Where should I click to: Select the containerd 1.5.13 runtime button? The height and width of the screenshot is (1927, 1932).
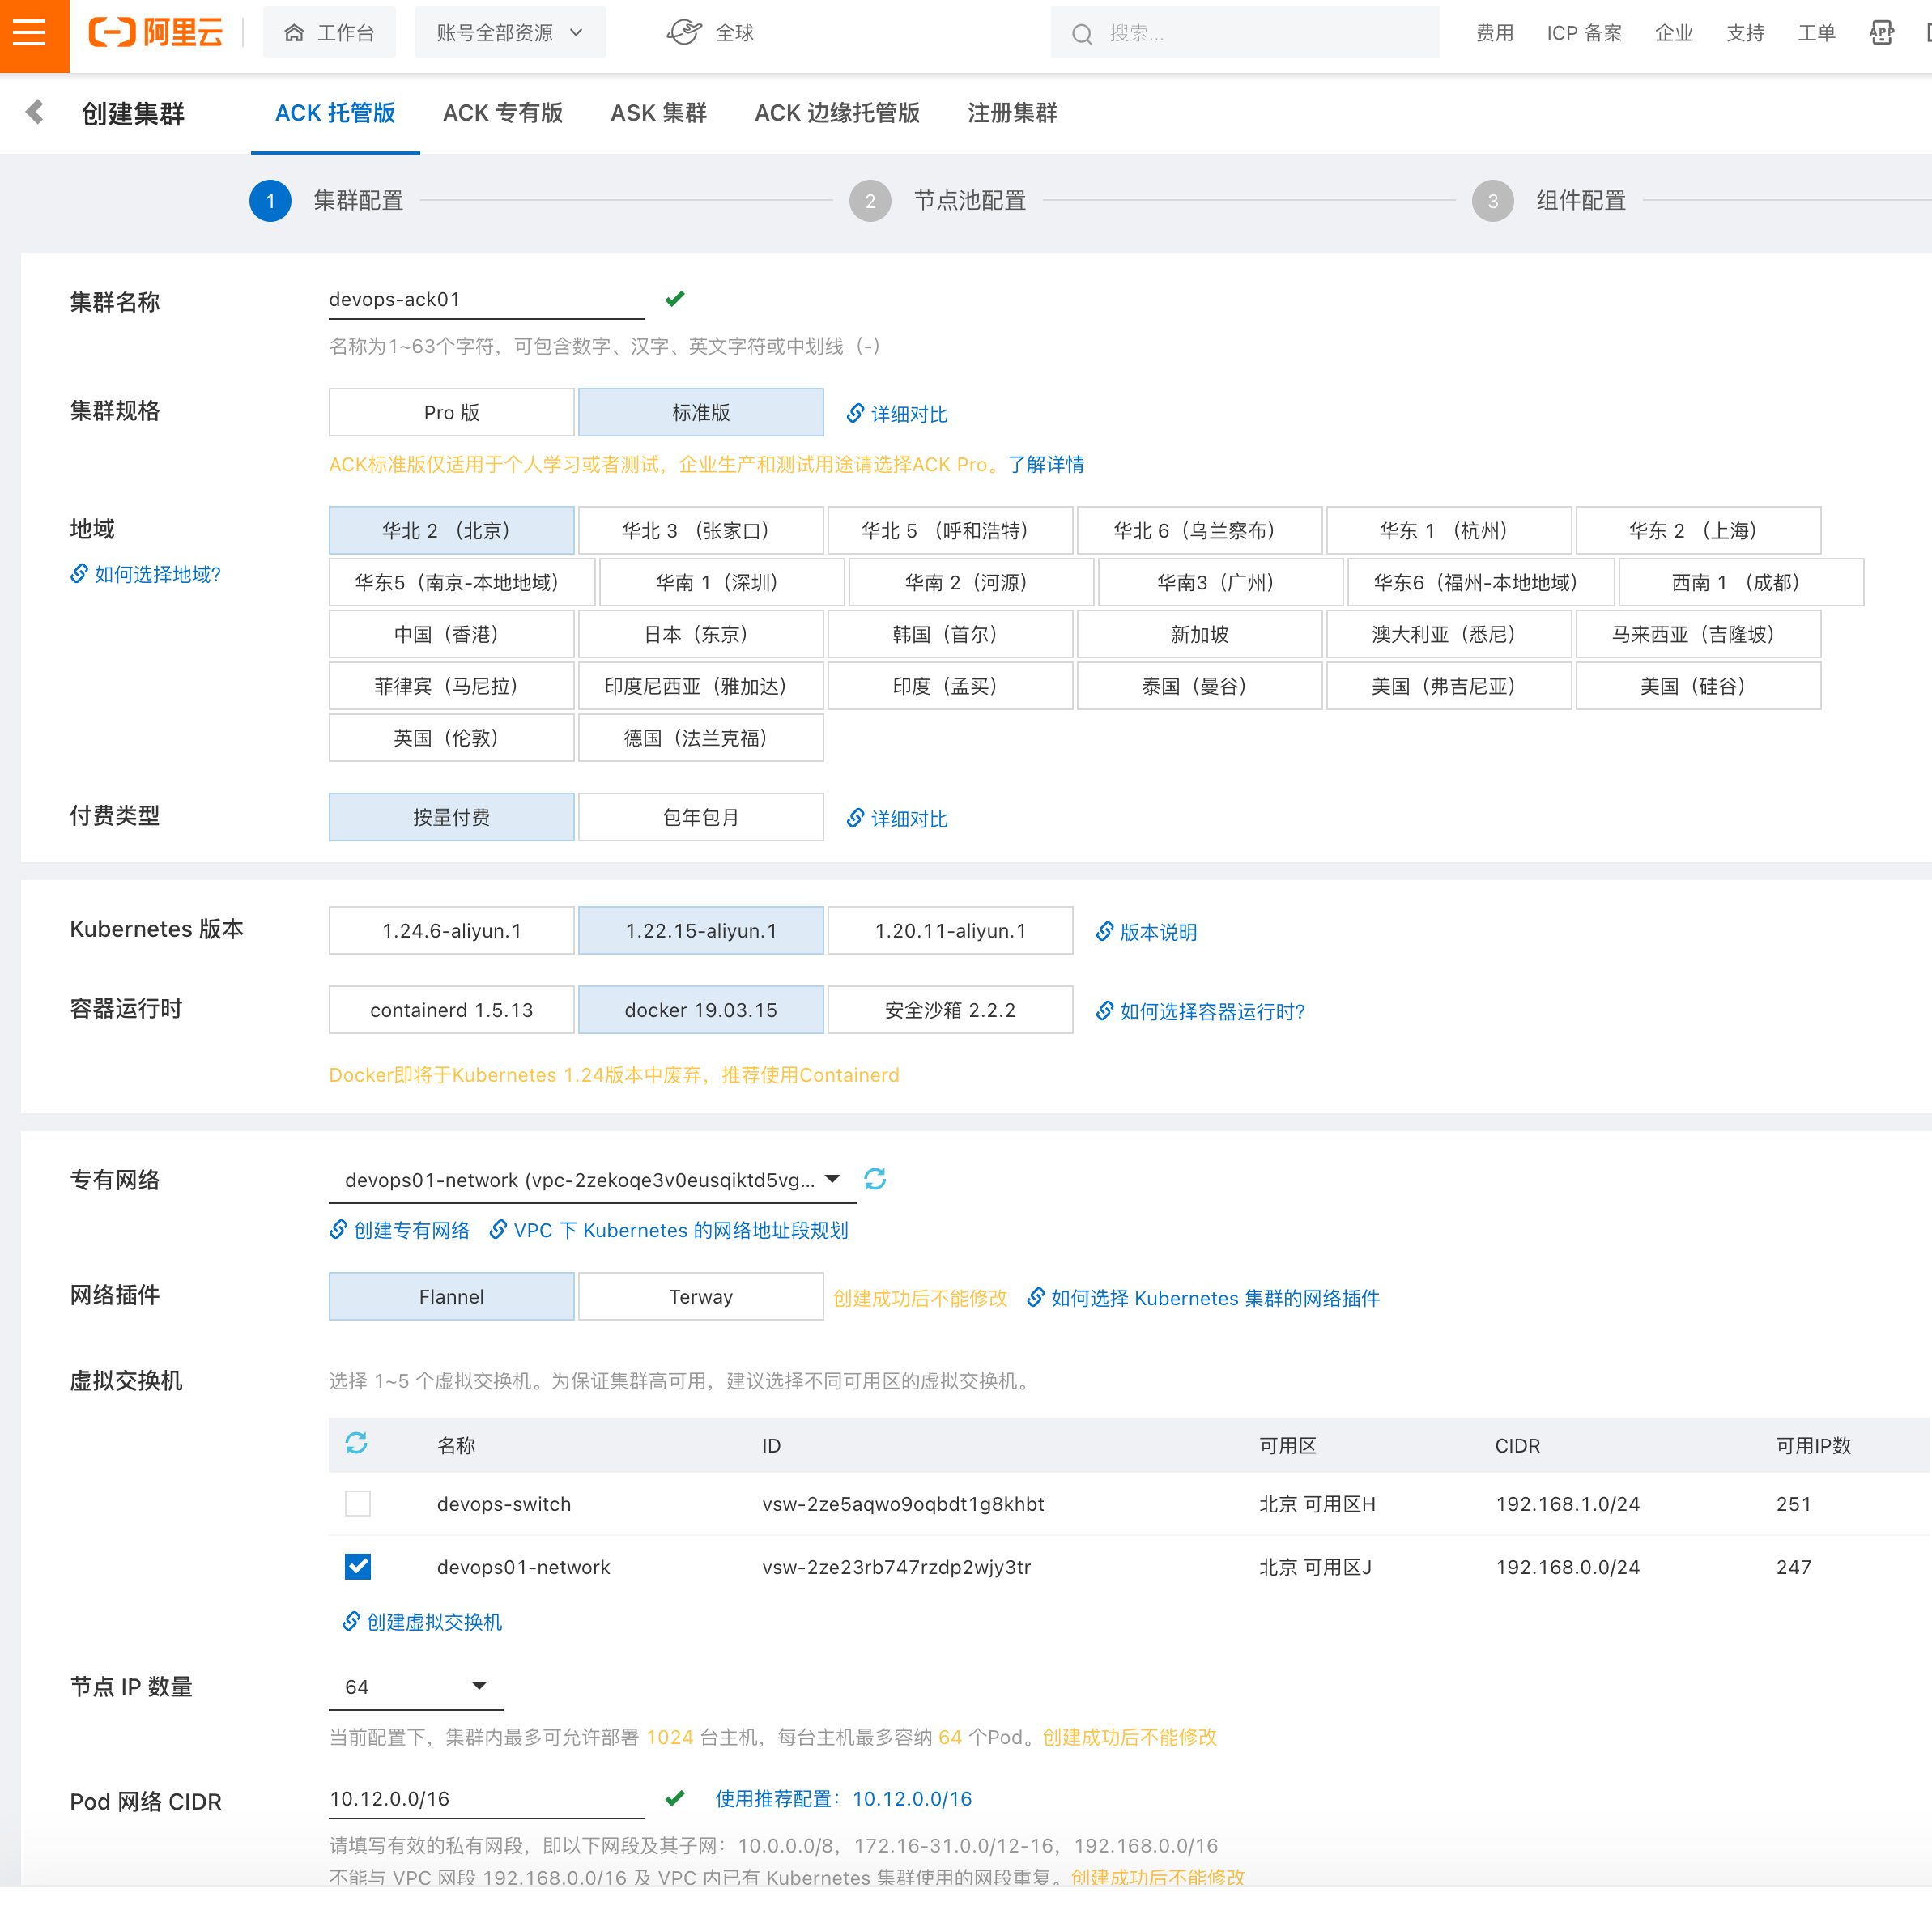click(x=451, y=1010)
